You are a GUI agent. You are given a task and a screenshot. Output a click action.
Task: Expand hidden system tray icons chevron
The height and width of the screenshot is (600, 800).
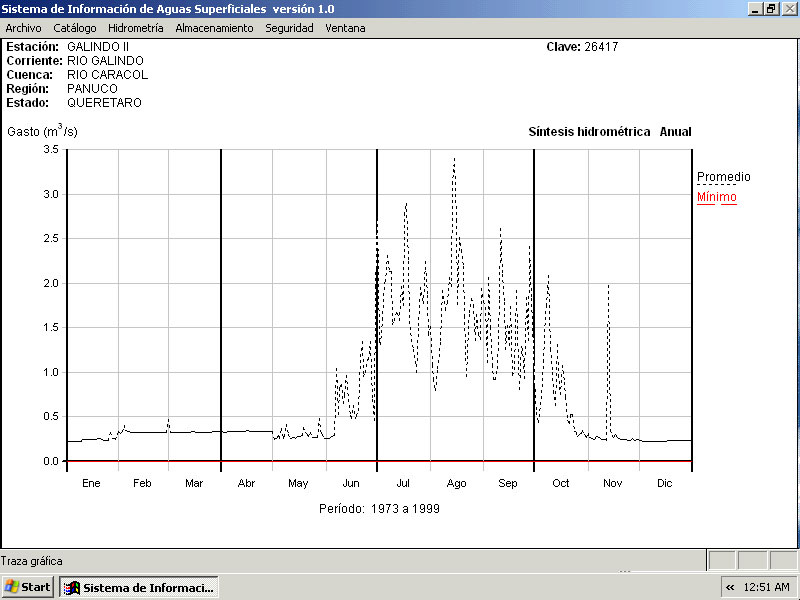[x=730, y=587]
